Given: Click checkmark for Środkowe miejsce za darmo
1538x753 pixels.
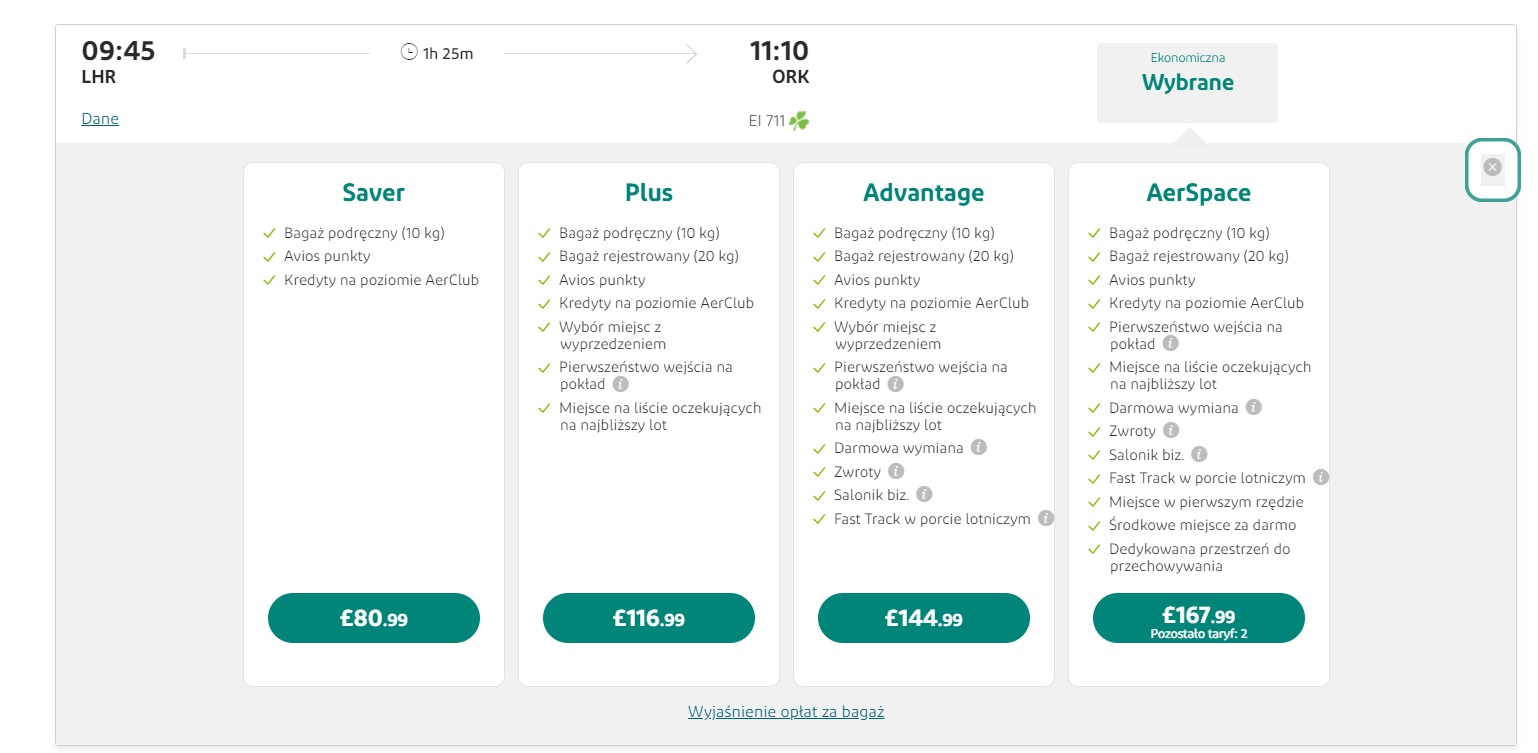Looking at the screenshot, I should [x=1093, y=525].
